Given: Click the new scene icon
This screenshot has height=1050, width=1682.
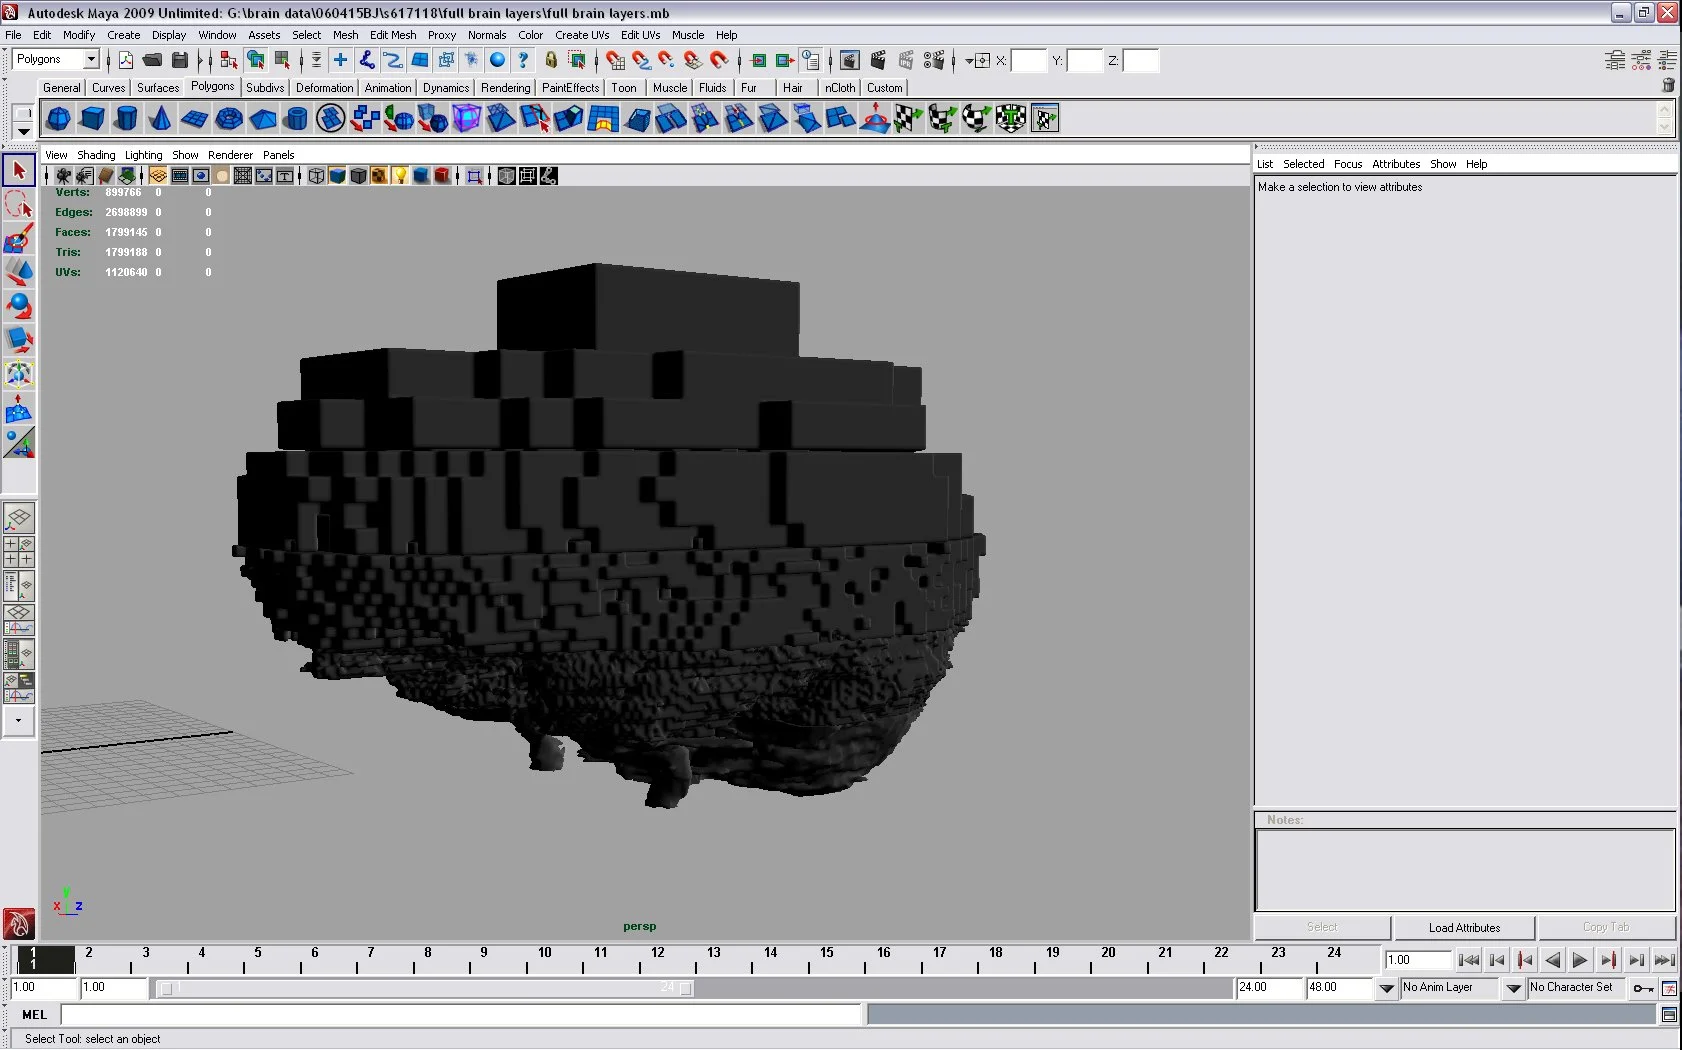Looking at the screenshot, I should 126,61.
